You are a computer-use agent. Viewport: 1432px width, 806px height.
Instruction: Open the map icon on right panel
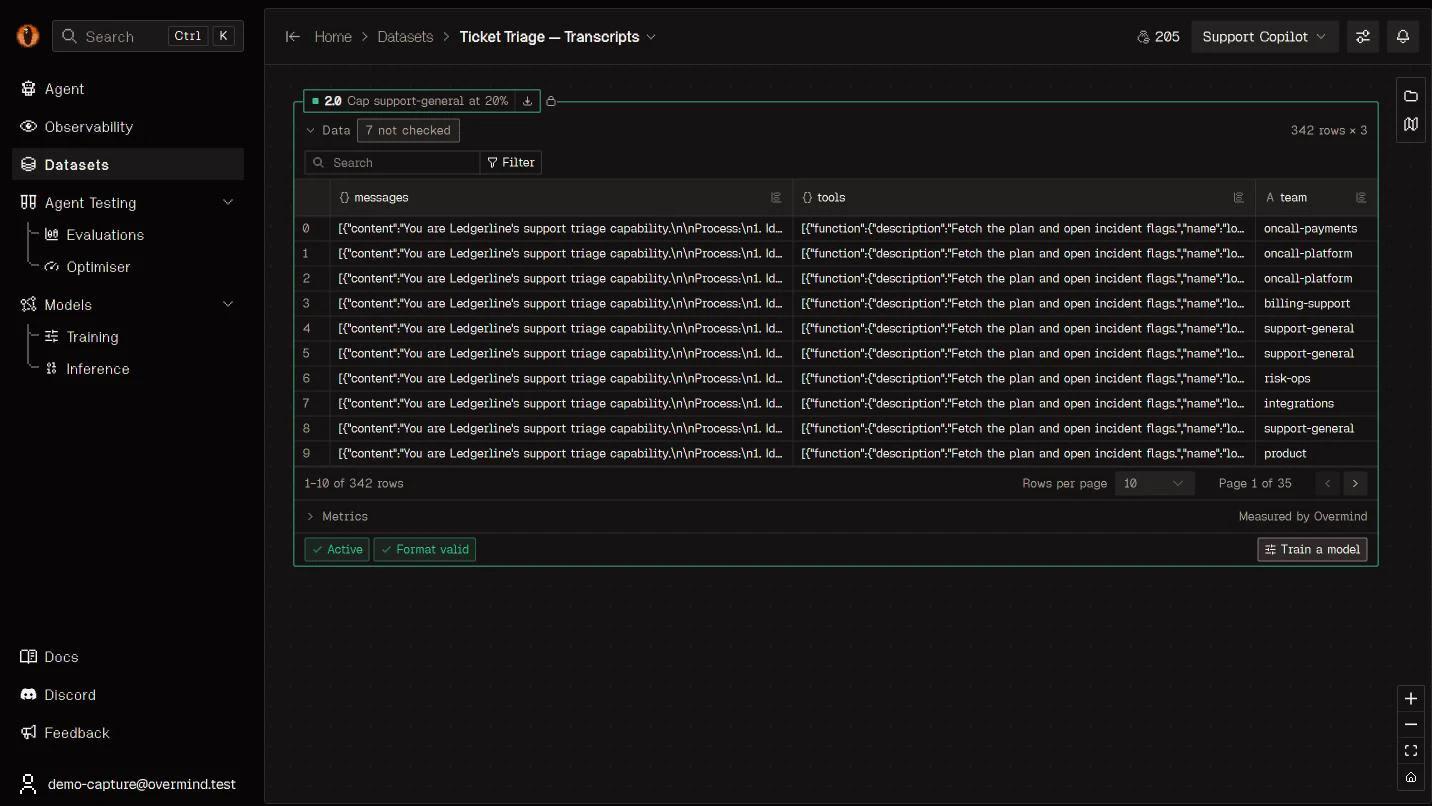tap(1411, 125)
